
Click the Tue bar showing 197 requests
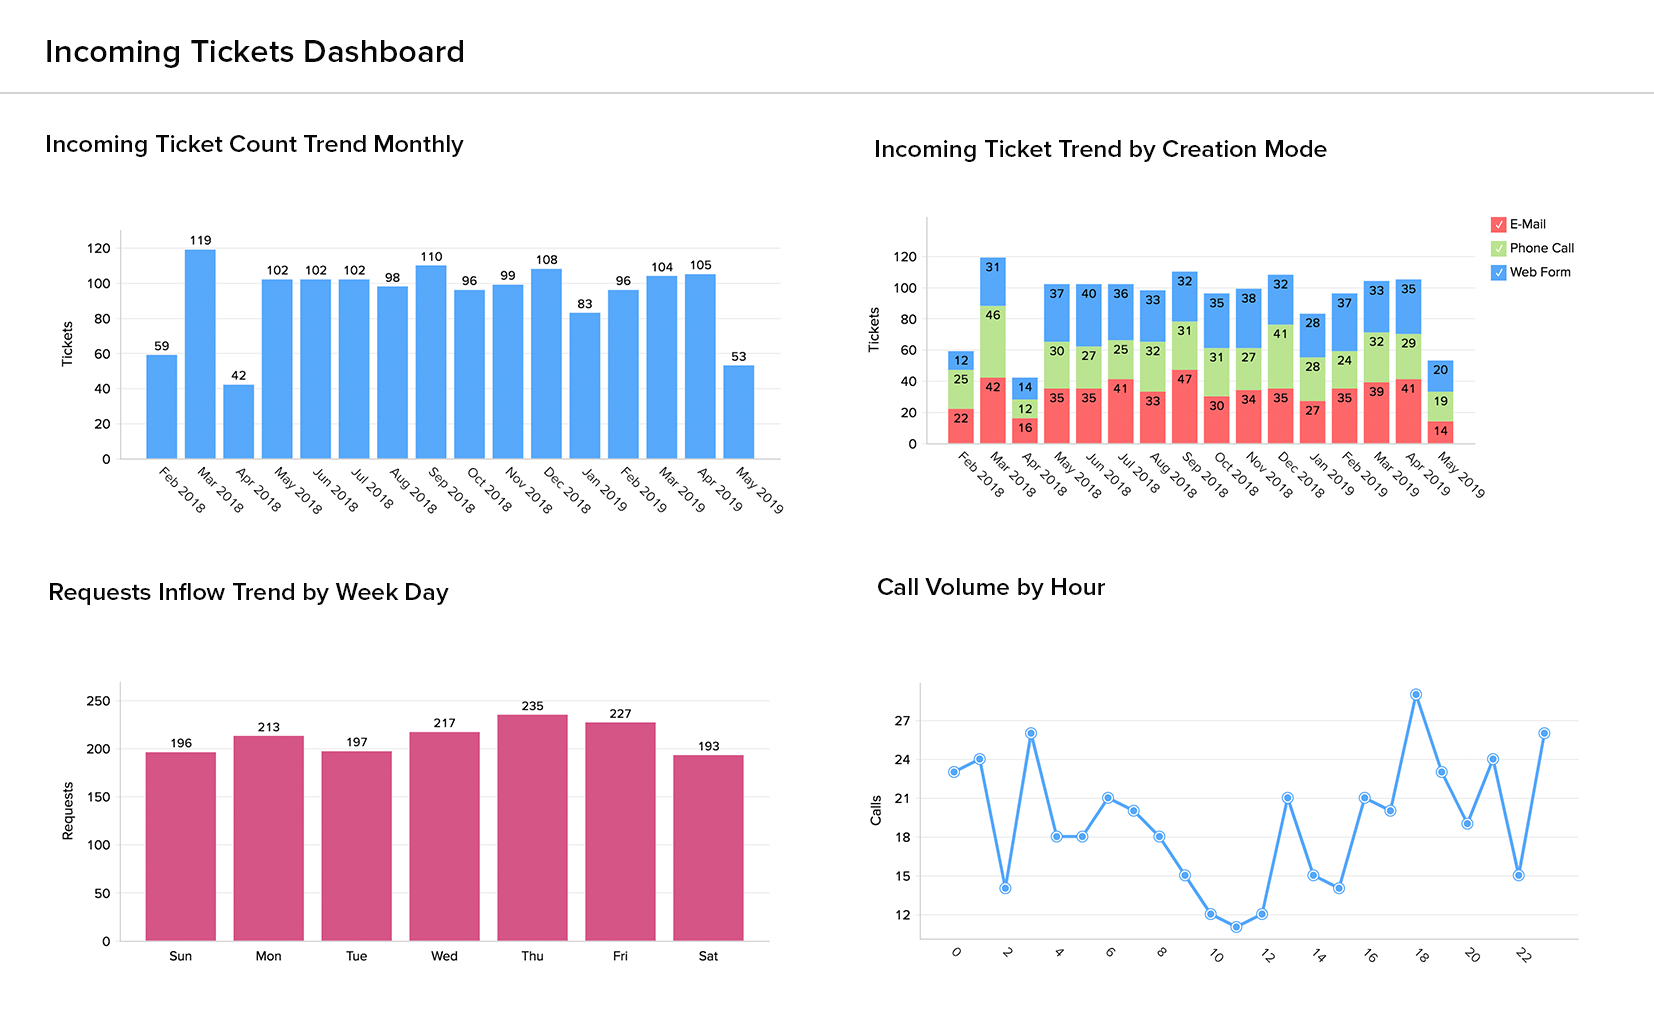[x=357, y=846]
